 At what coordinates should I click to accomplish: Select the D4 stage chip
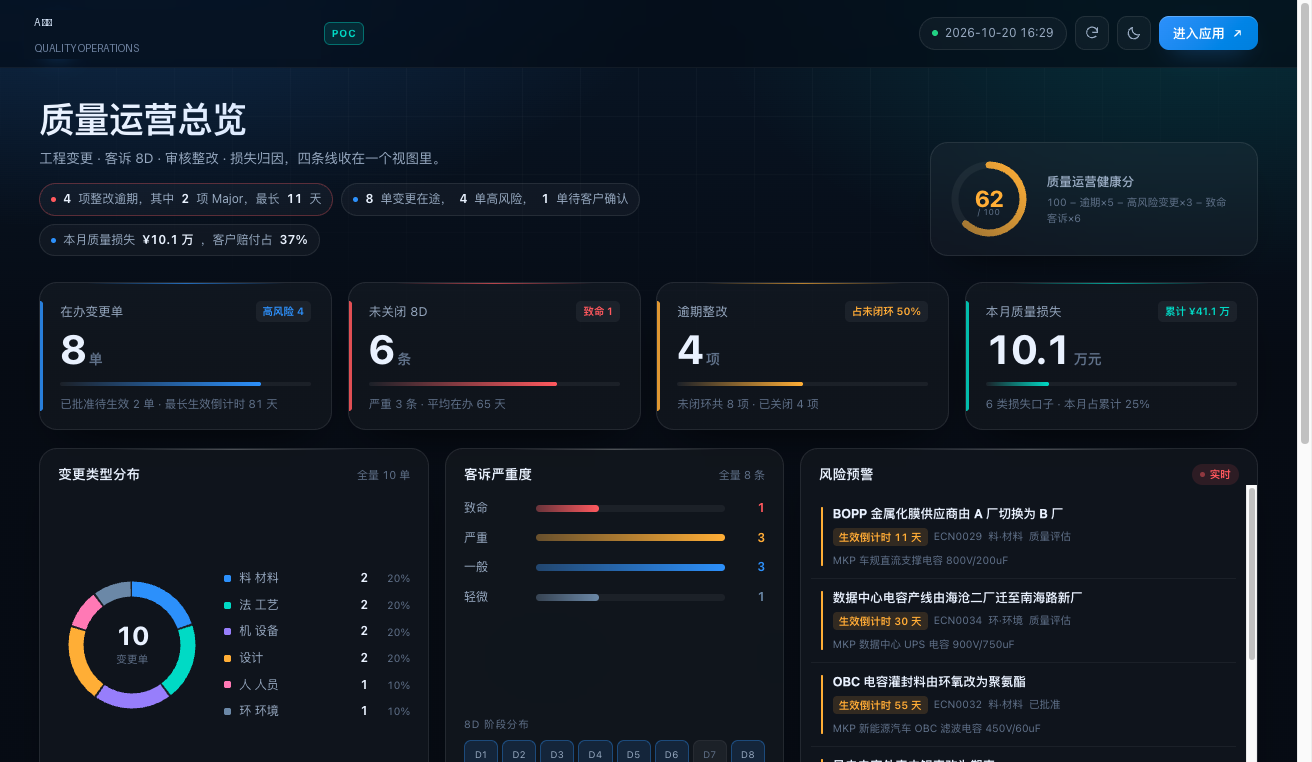[x=595, y=752]
